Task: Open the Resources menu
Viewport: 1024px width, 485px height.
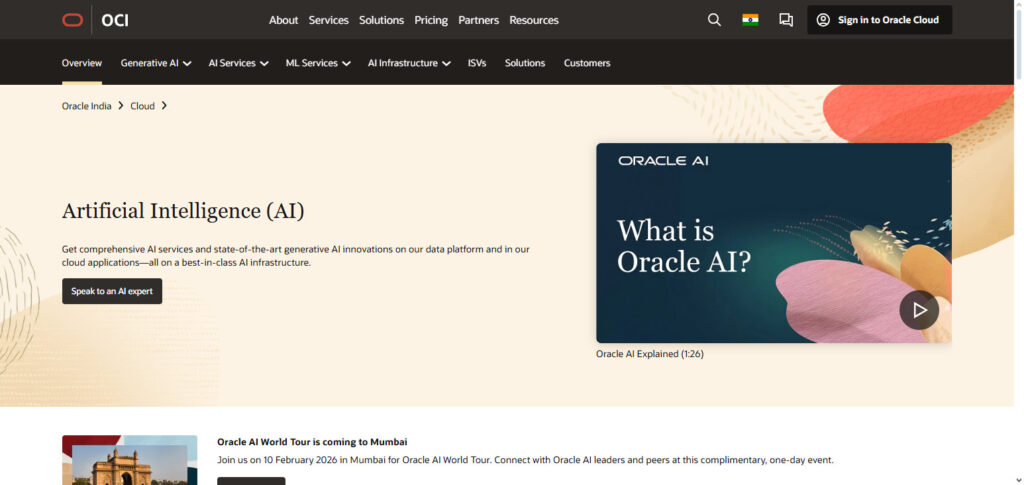Action: [x=534, y=20]
